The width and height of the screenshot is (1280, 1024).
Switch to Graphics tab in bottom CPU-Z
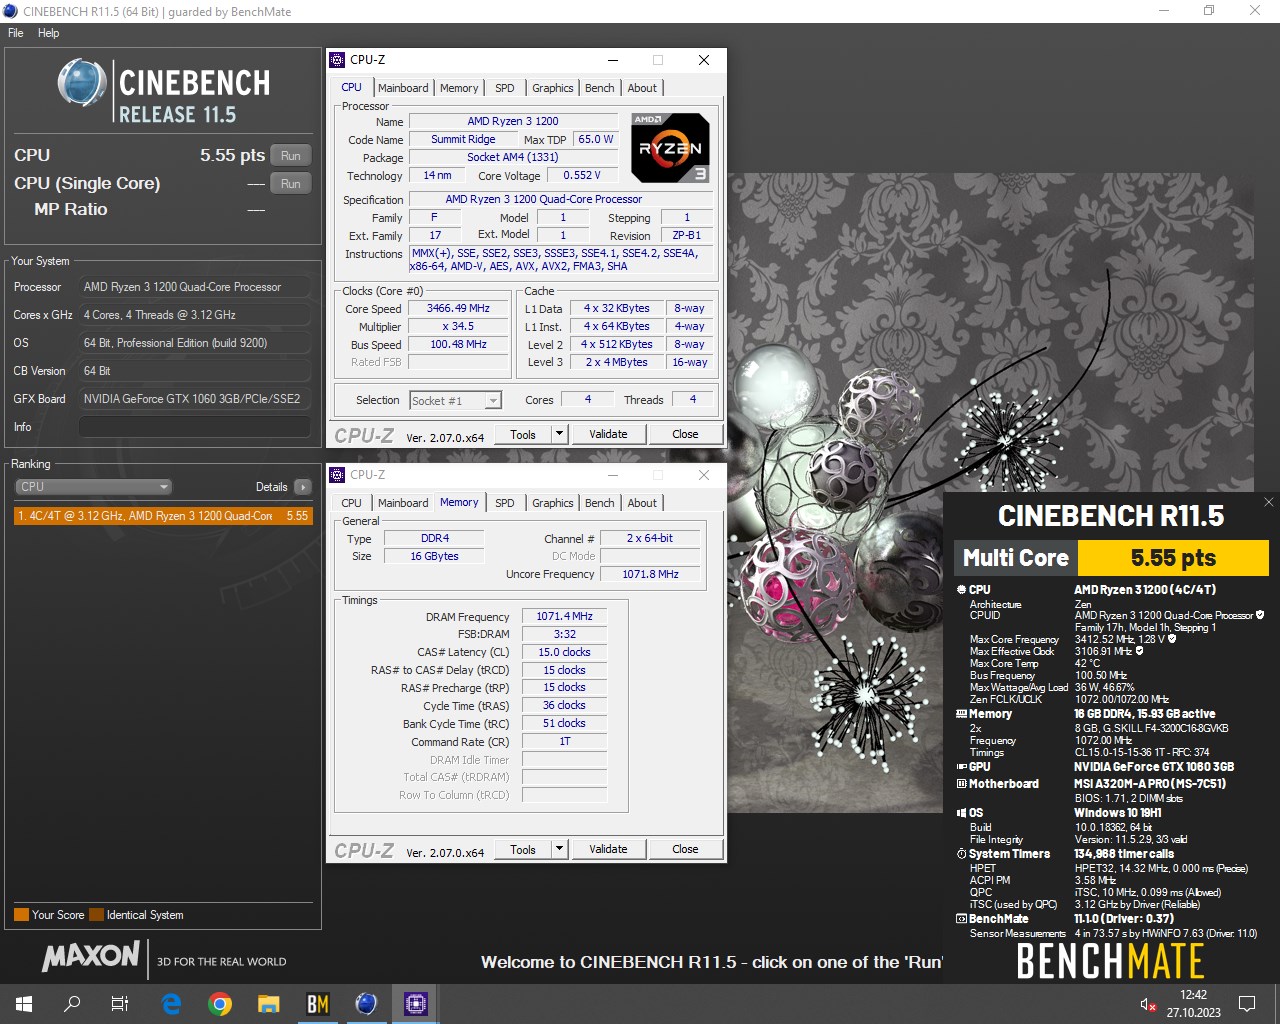coord(552,503)
